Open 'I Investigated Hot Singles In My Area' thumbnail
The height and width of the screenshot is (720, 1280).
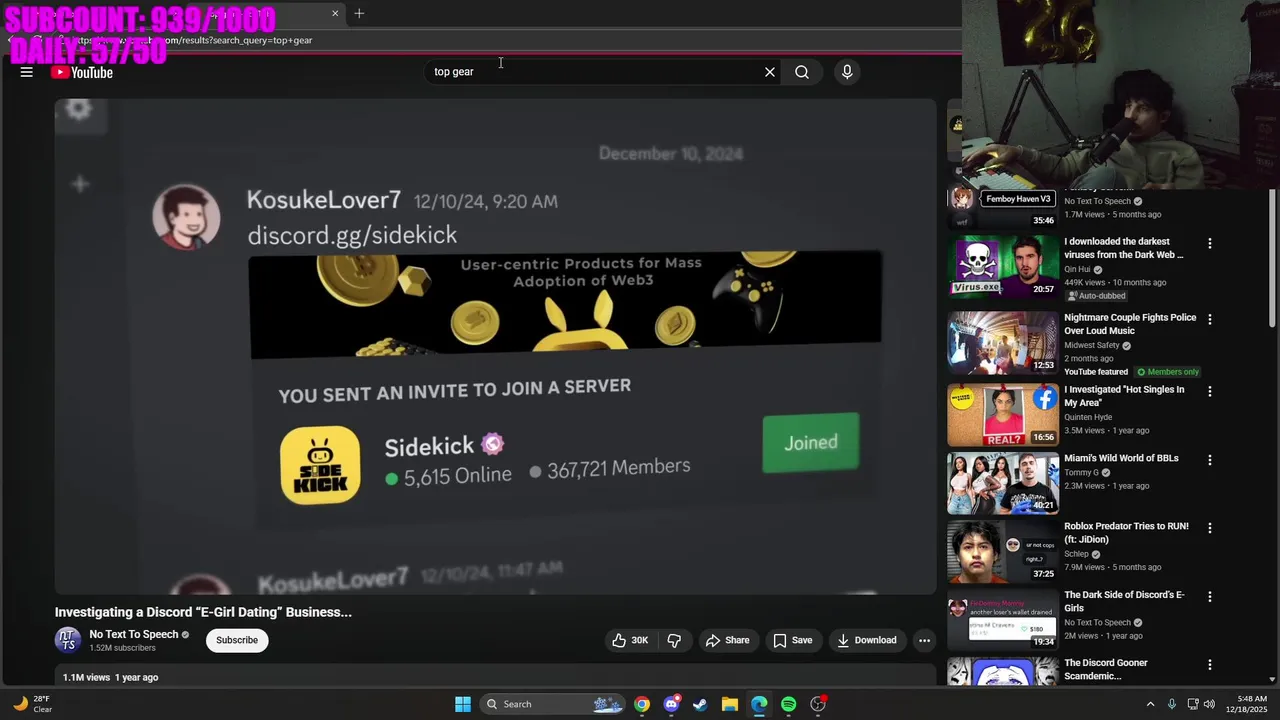pyautogui.click(x=1003, y=415)
